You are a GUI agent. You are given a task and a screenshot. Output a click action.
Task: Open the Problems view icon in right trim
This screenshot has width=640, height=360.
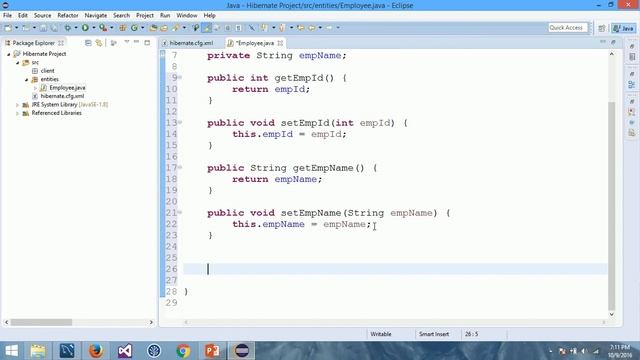(x=632, y=112)
